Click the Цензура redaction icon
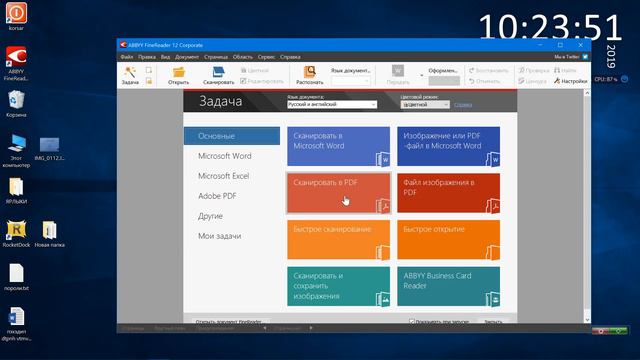 click(521, 81)
